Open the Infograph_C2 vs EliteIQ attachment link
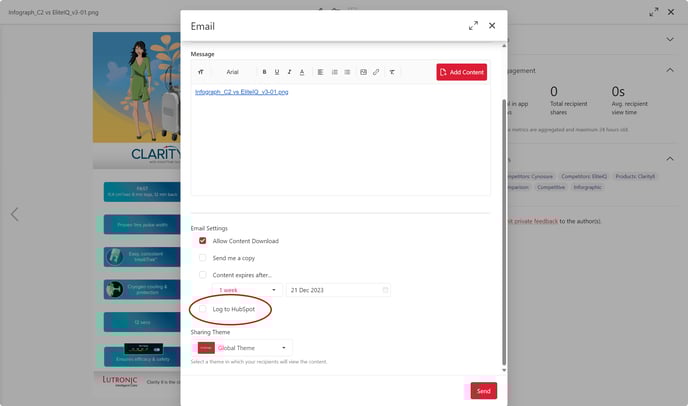Viewport: 688px width, 406px height. pyautogui.click(x=242, y=92)
